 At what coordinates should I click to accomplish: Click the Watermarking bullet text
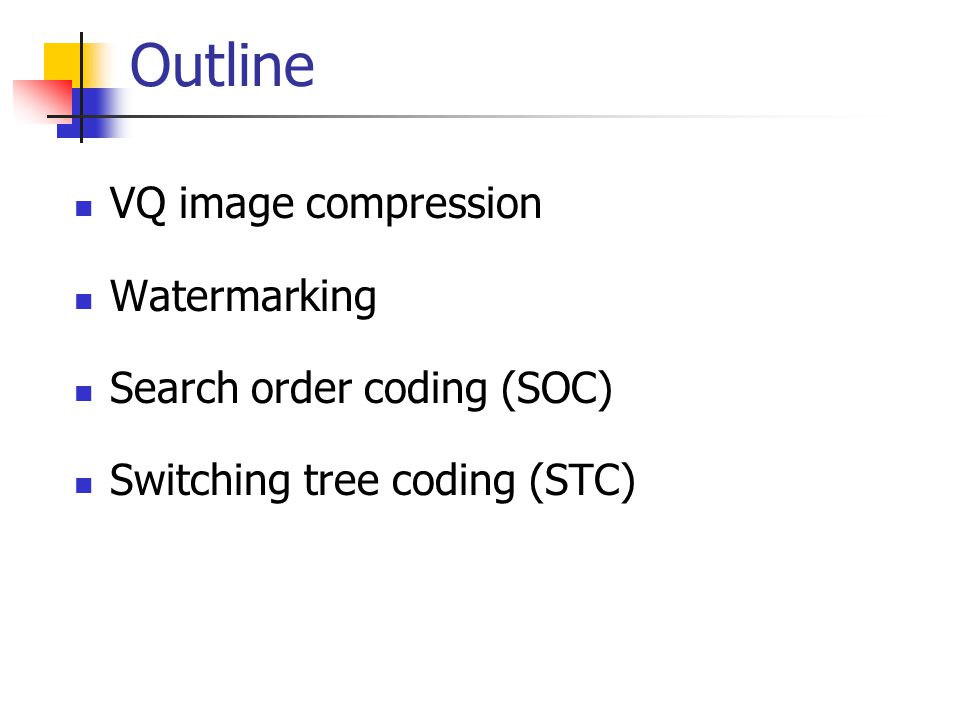point(243,297)
